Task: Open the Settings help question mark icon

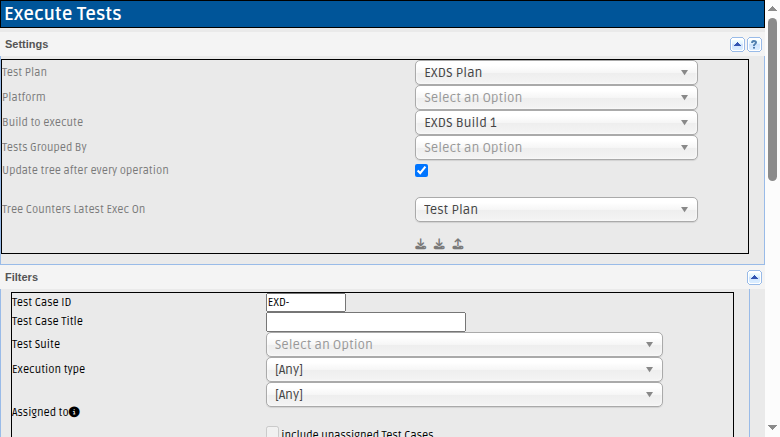Action: coord(754,45)
